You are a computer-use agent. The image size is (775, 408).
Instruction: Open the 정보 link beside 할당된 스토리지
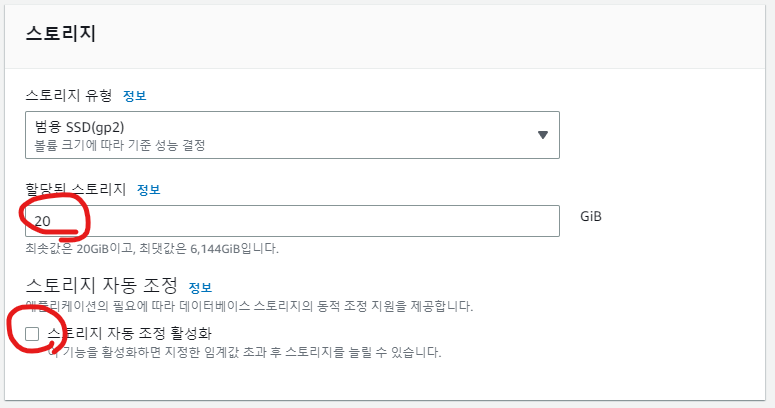(x=148, y=190)
